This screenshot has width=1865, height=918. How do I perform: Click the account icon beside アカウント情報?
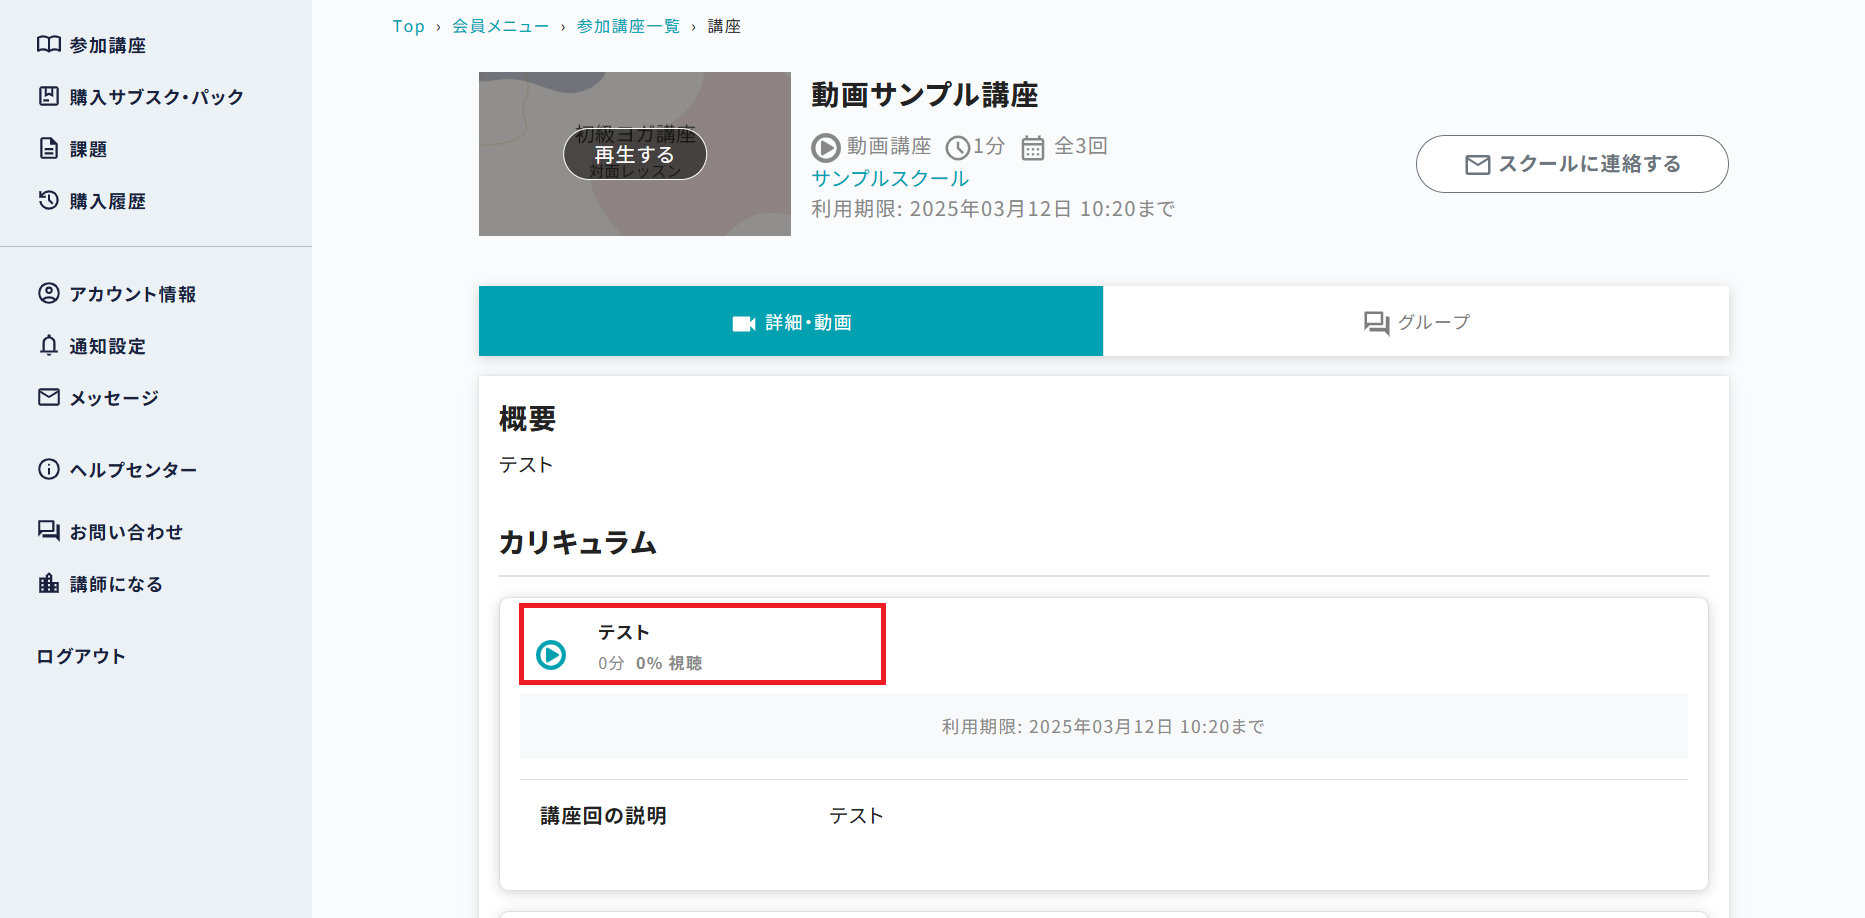49,293
